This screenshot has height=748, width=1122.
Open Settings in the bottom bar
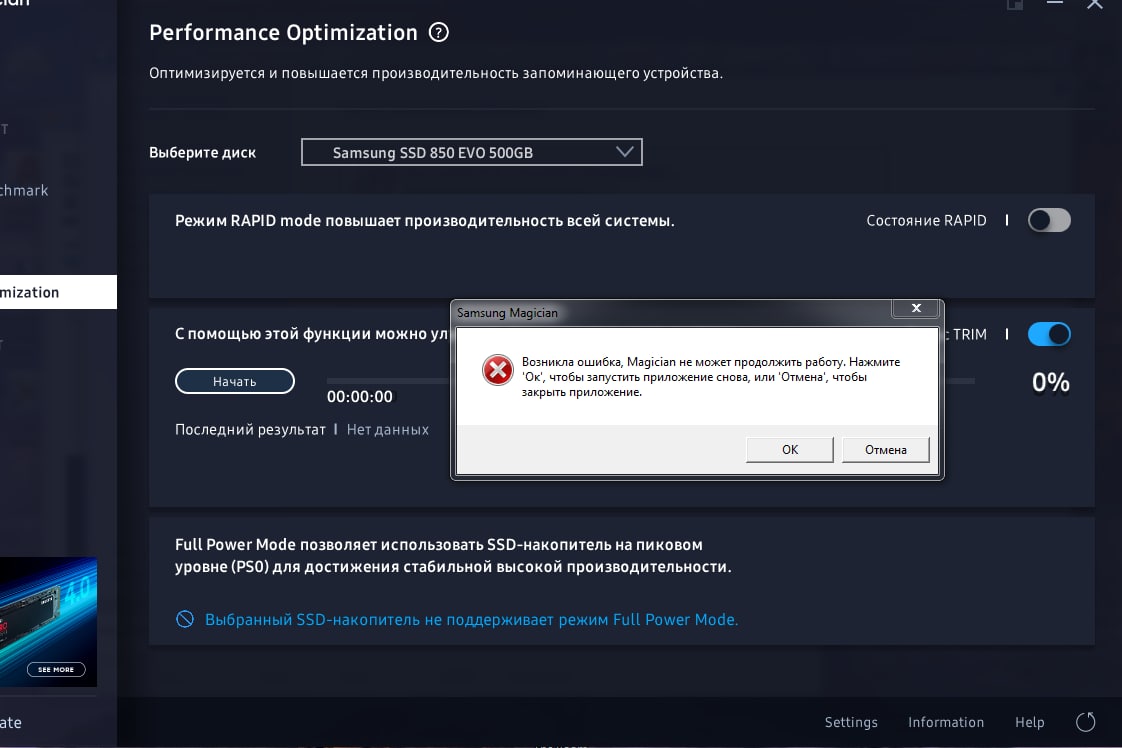(x=851, y=722)
